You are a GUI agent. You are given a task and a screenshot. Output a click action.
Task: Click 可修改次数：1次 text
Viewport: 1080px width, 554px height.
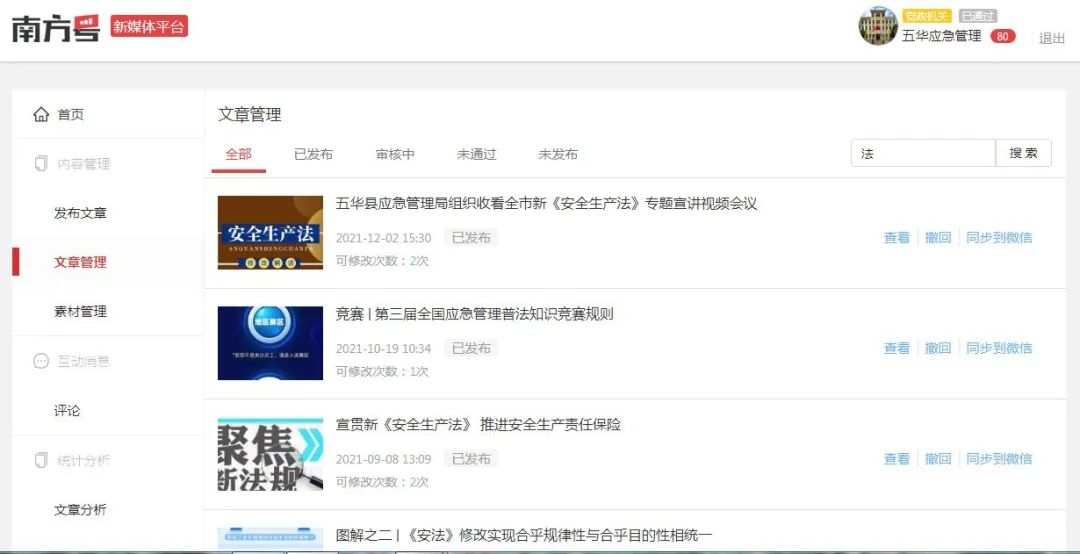point(382,371)
